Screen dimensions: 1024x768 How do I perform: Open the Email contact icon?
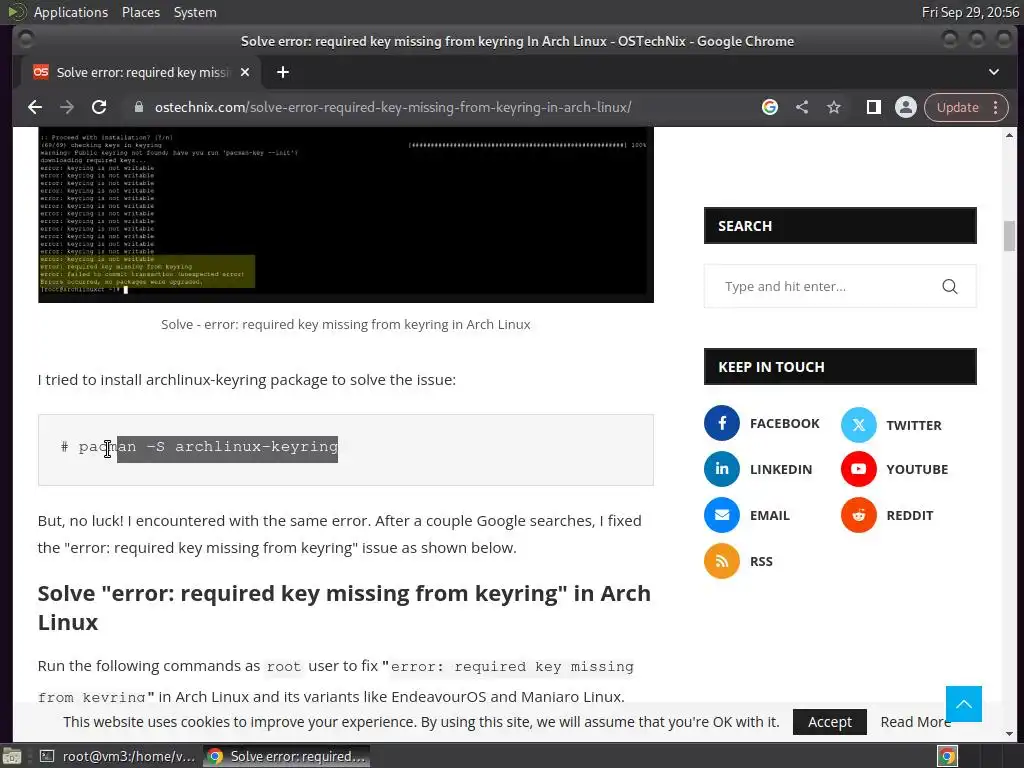(722, 515)
